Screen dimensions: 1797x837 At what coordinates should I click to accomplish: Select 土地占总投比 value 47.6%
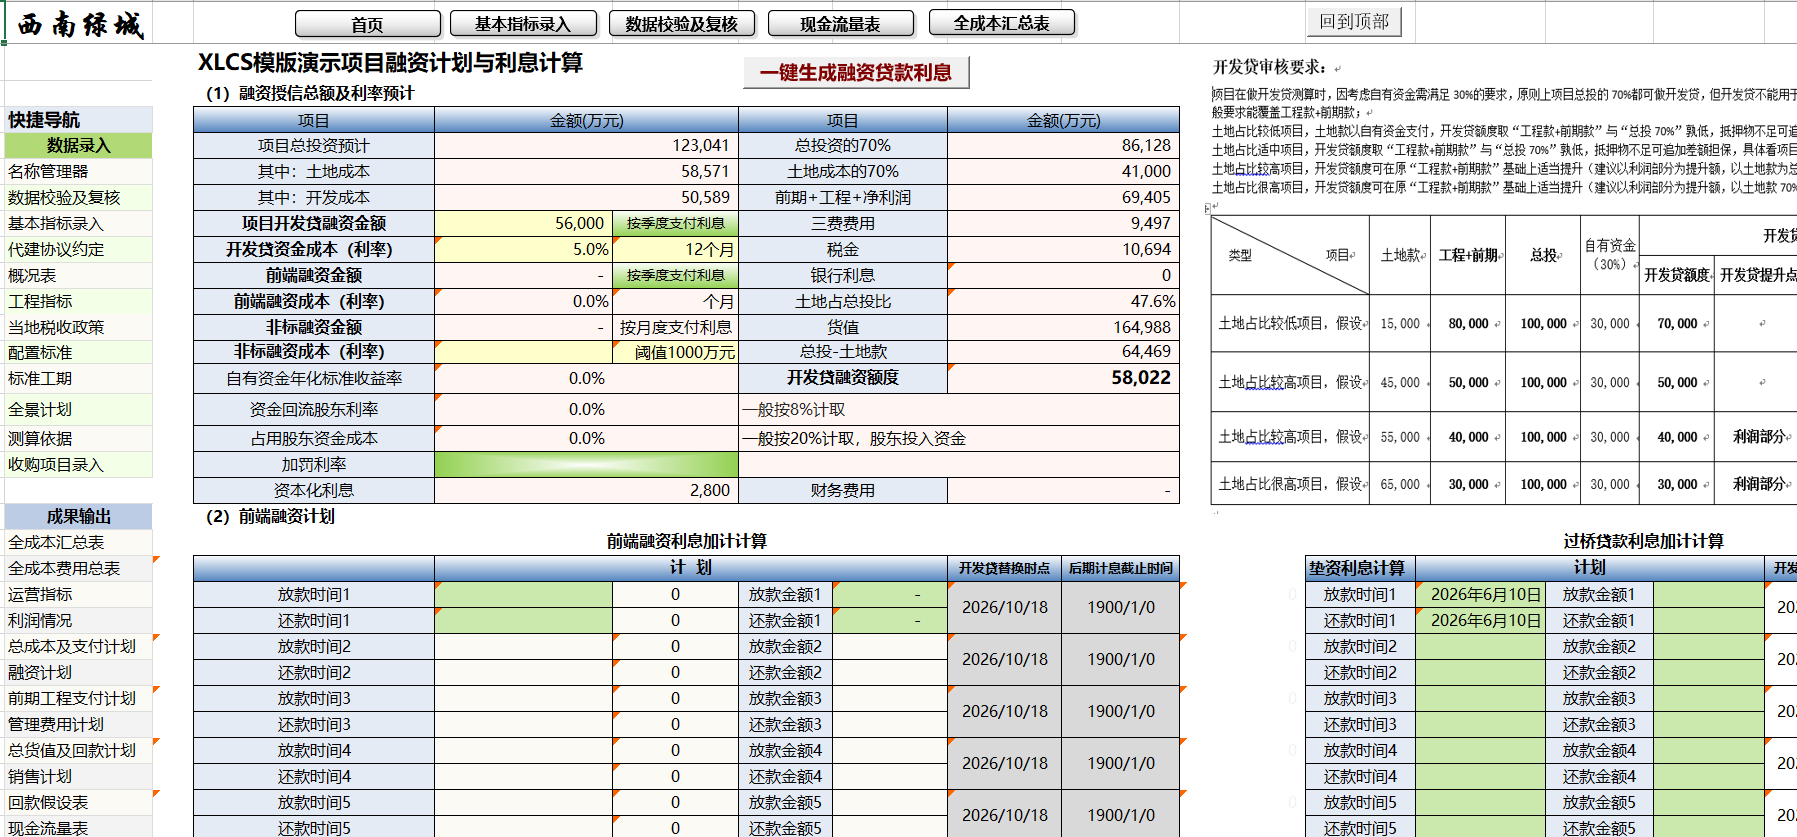tap(1063, 301)
